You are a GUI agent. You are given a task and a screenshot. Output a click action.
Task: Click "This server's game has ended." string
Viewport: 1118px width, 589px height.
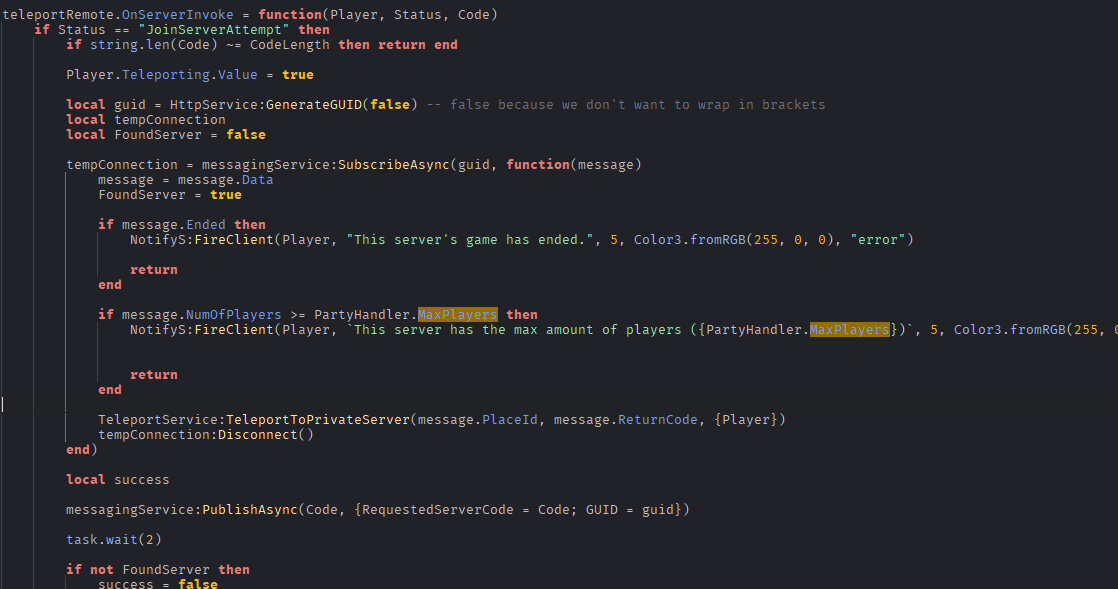tap(473, 239)
